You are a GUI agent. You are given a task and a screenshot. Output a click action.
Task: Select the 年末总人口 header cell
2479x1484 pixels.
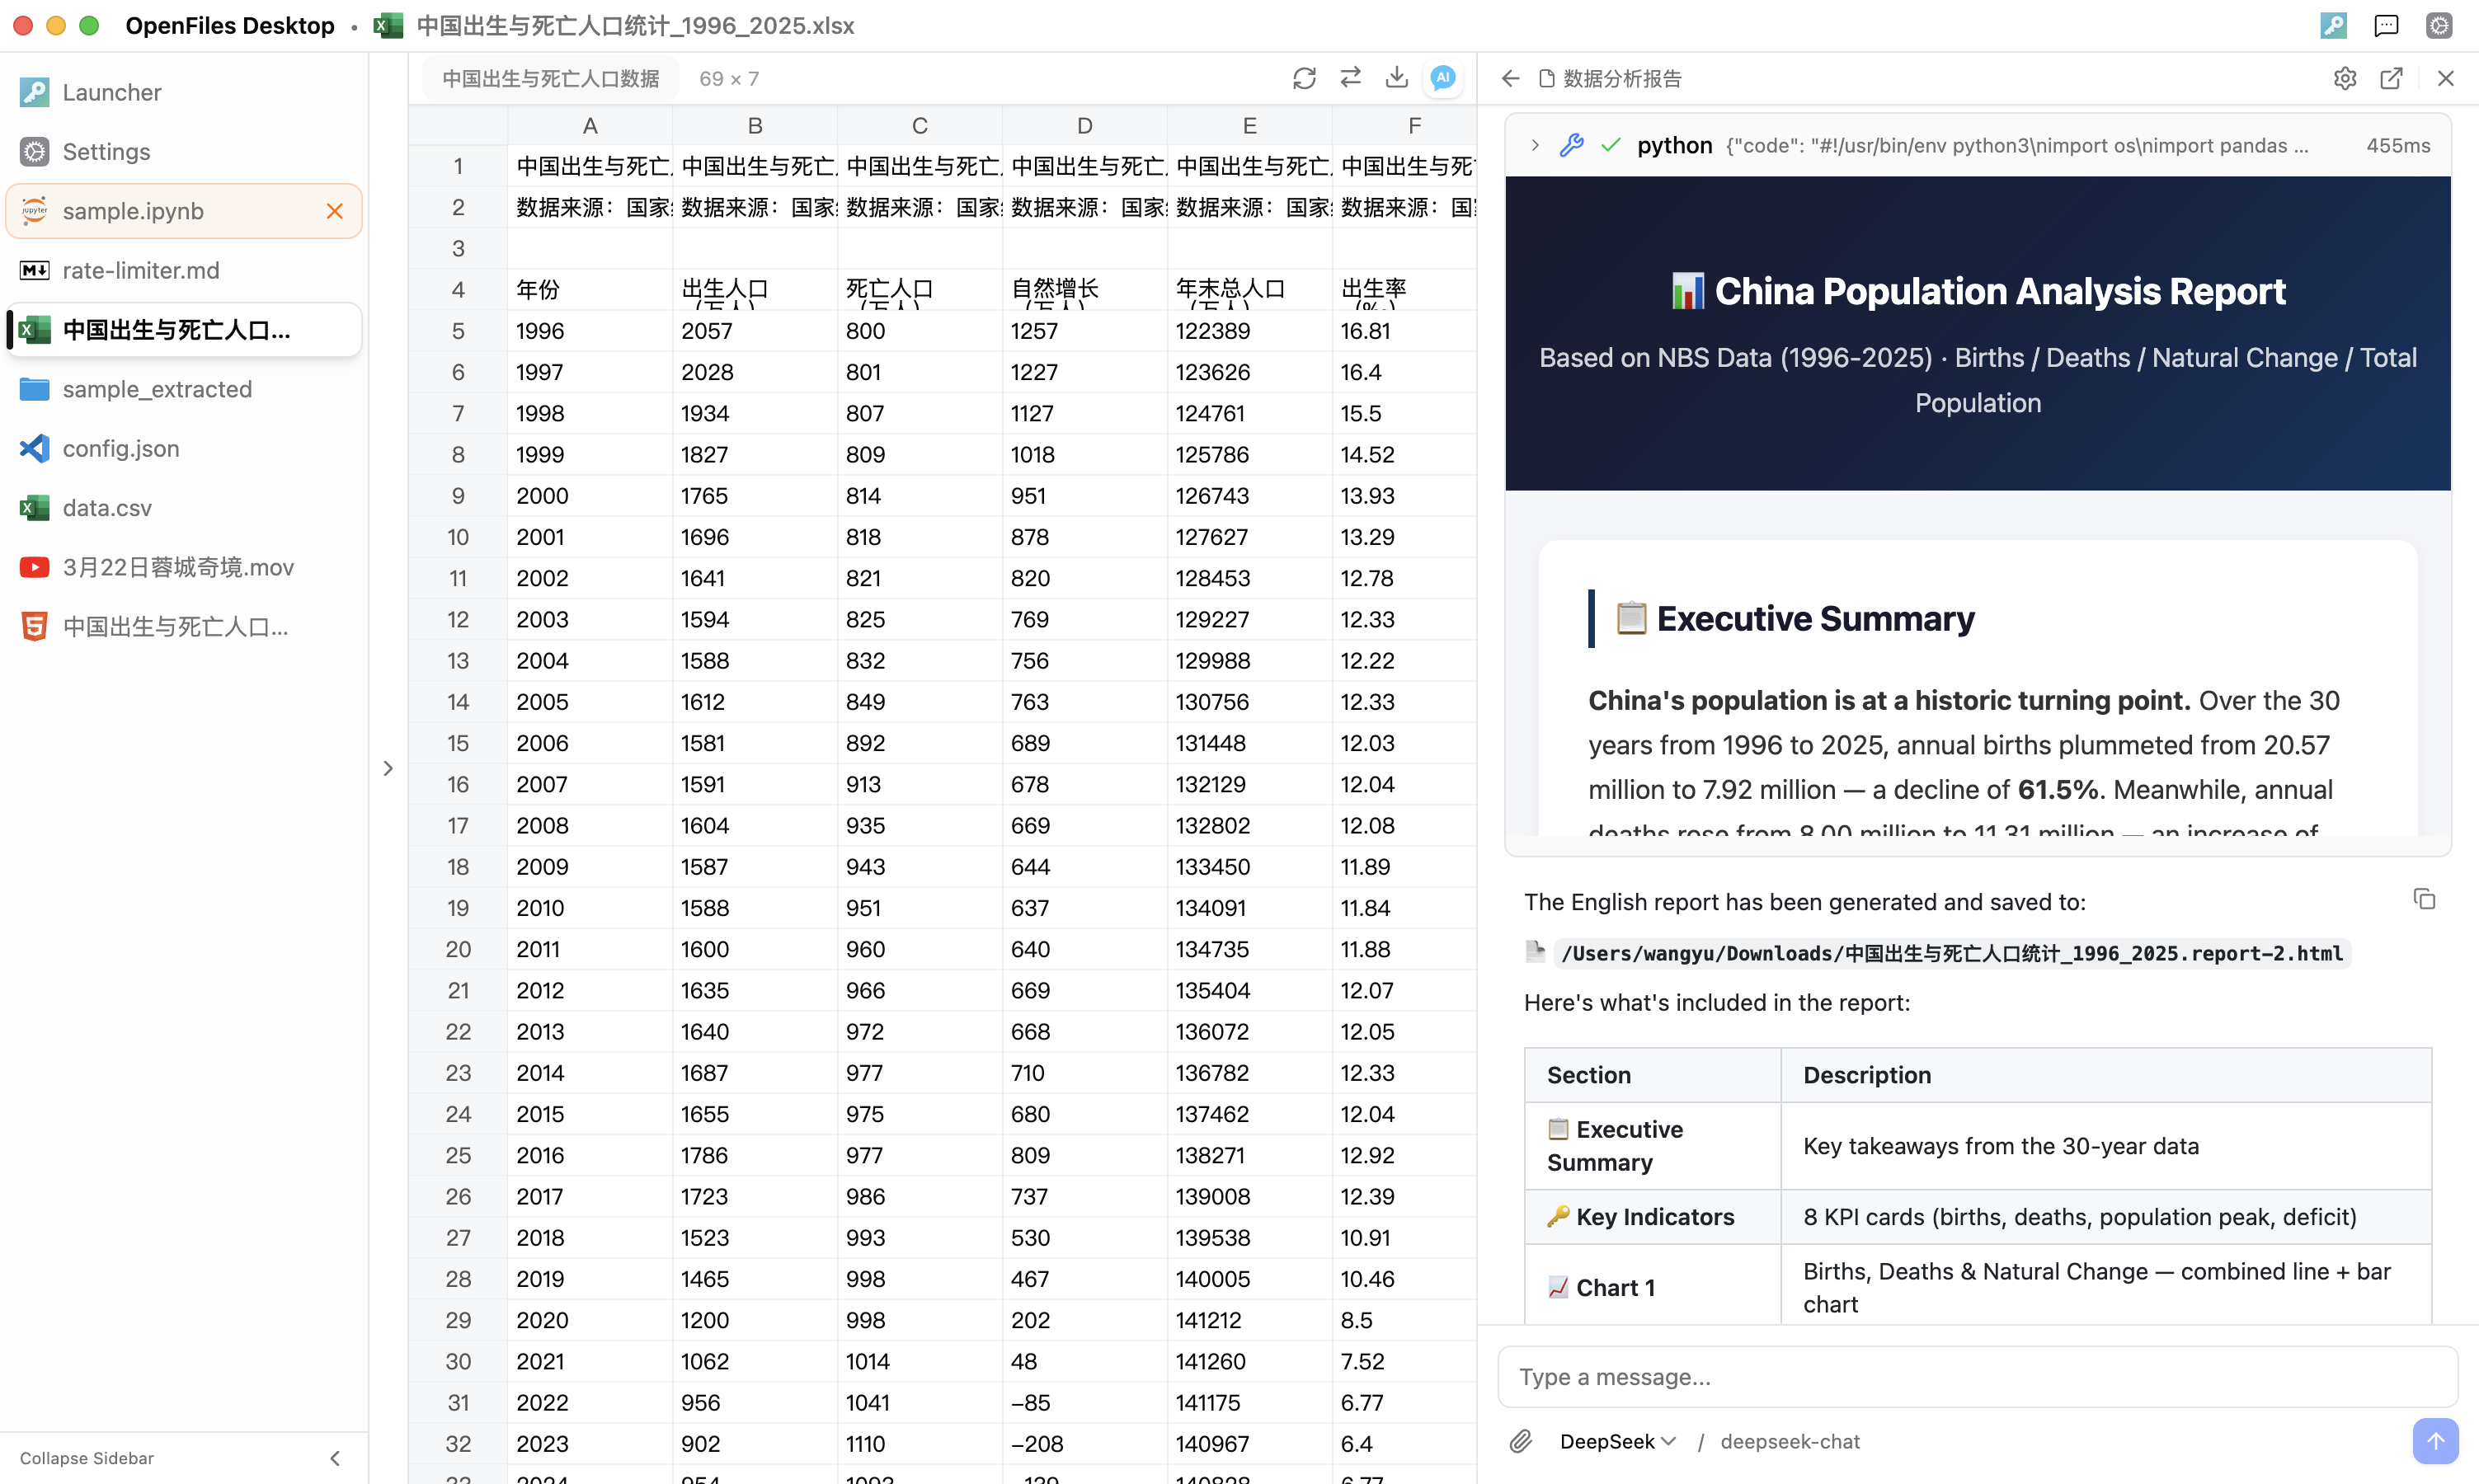pos(1250,289)
